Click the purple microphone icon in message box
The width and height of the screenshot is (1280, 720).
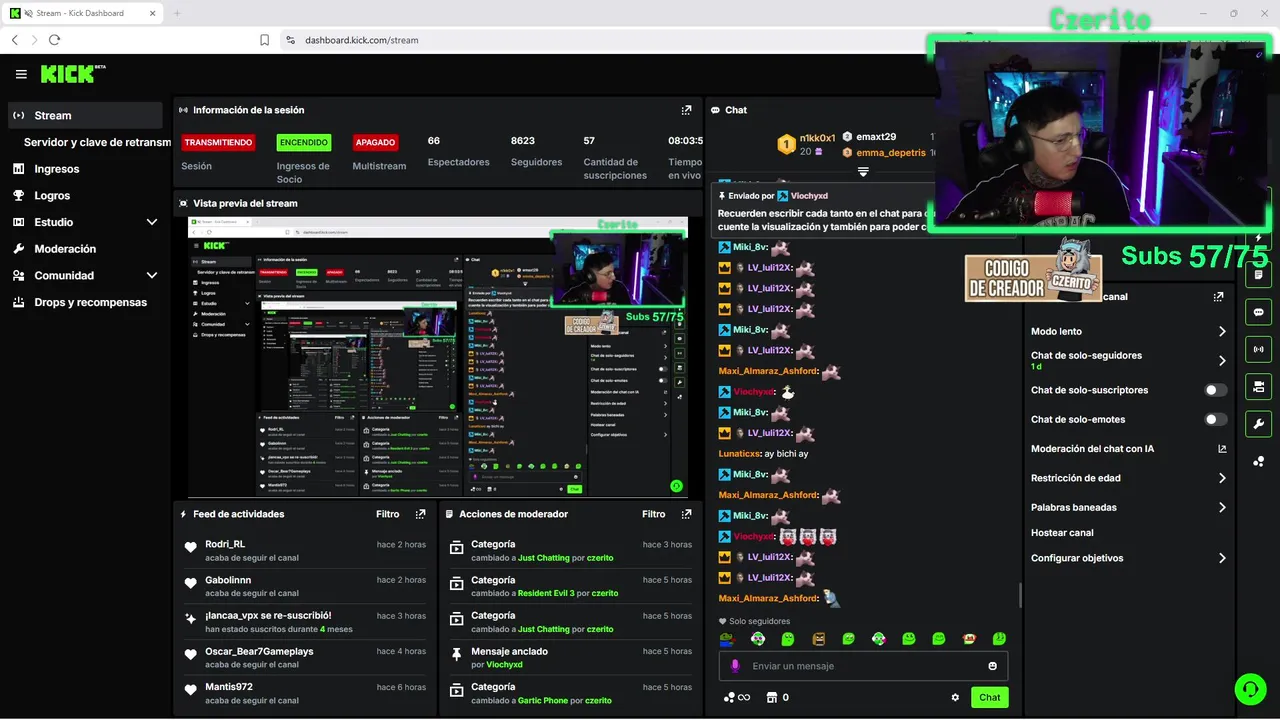coord(735,666)
